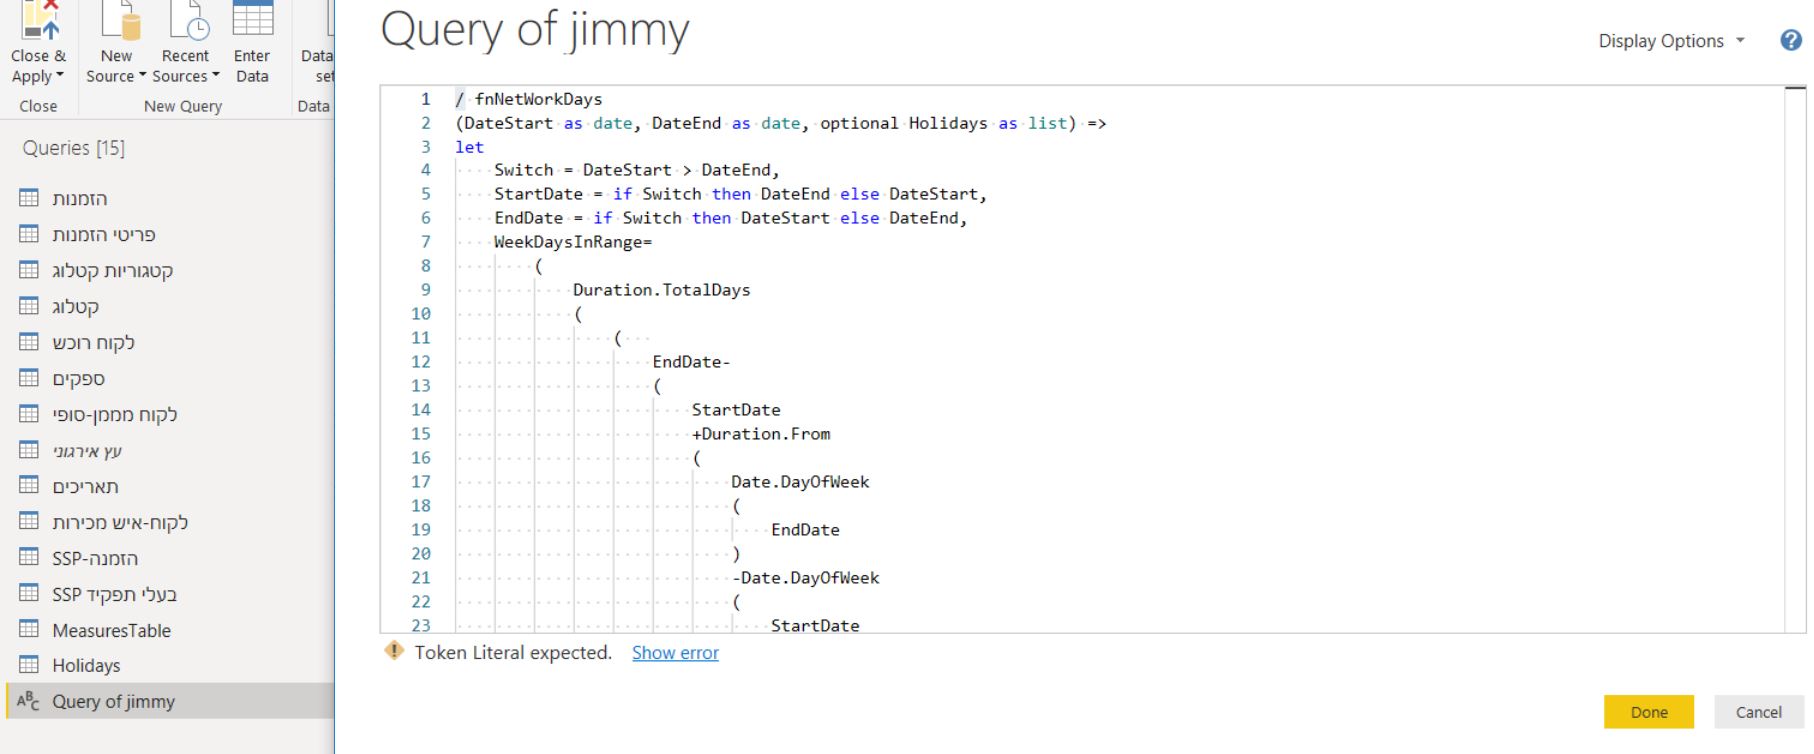
Task: Click +Duration.From on line 15
Action: 761,434
